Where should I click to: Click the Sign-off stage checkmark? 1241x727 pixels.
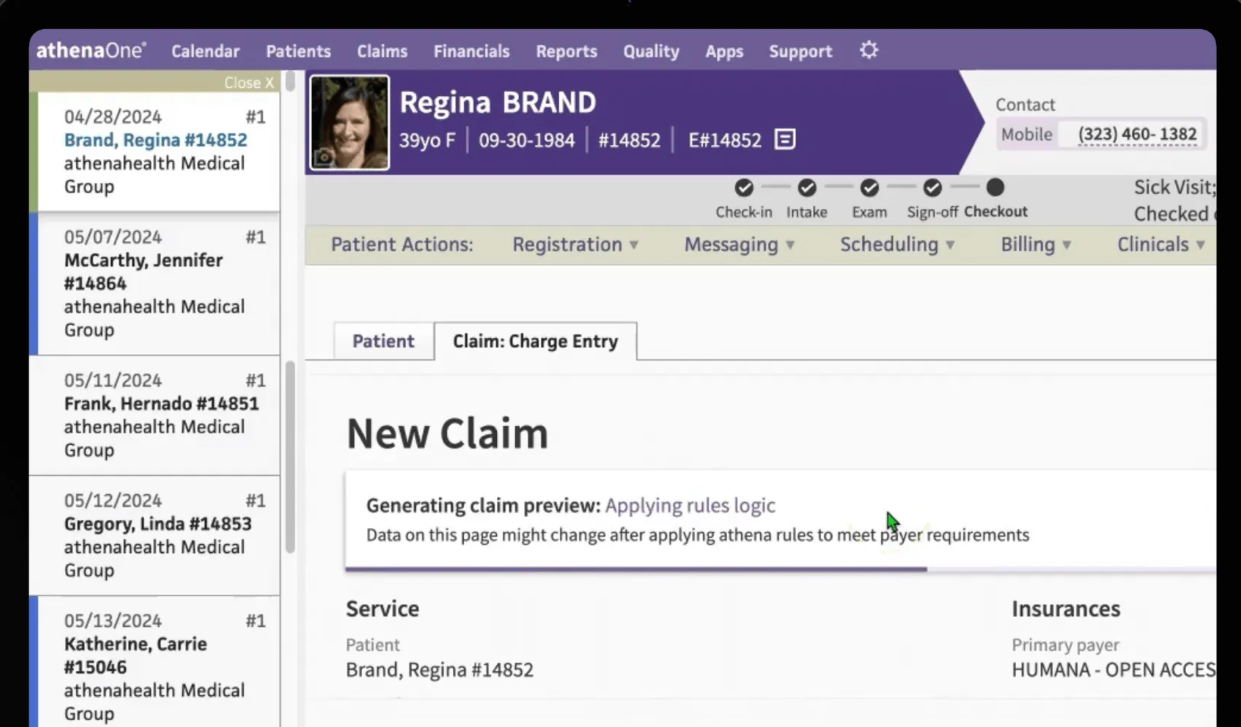coord(932,187)
